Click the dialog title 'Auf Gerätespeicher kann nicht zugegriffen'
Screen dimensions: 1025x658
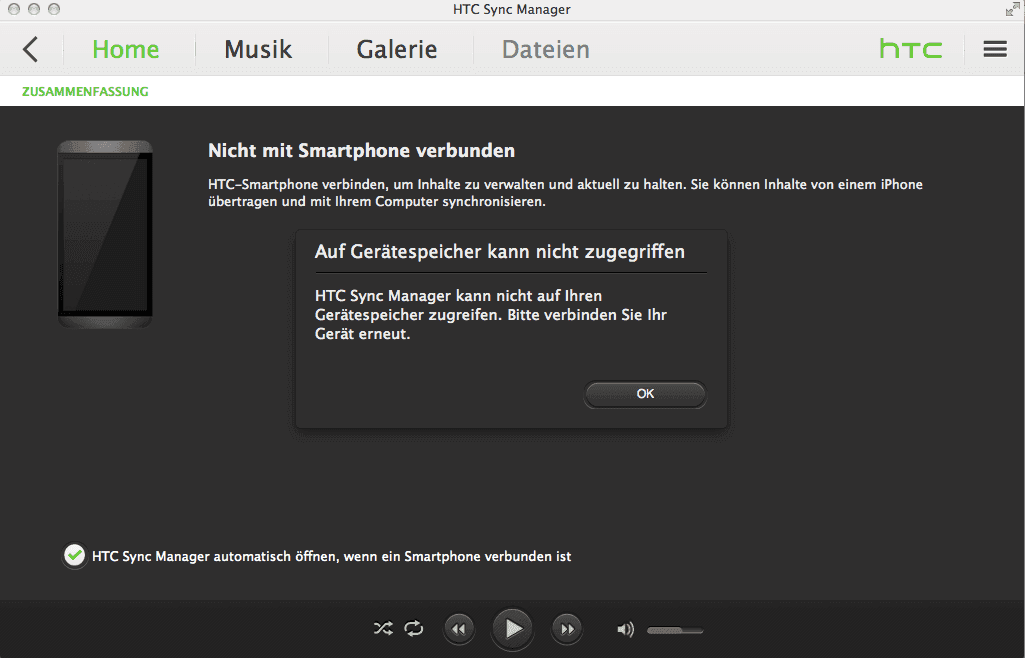[x=500, y=252]
